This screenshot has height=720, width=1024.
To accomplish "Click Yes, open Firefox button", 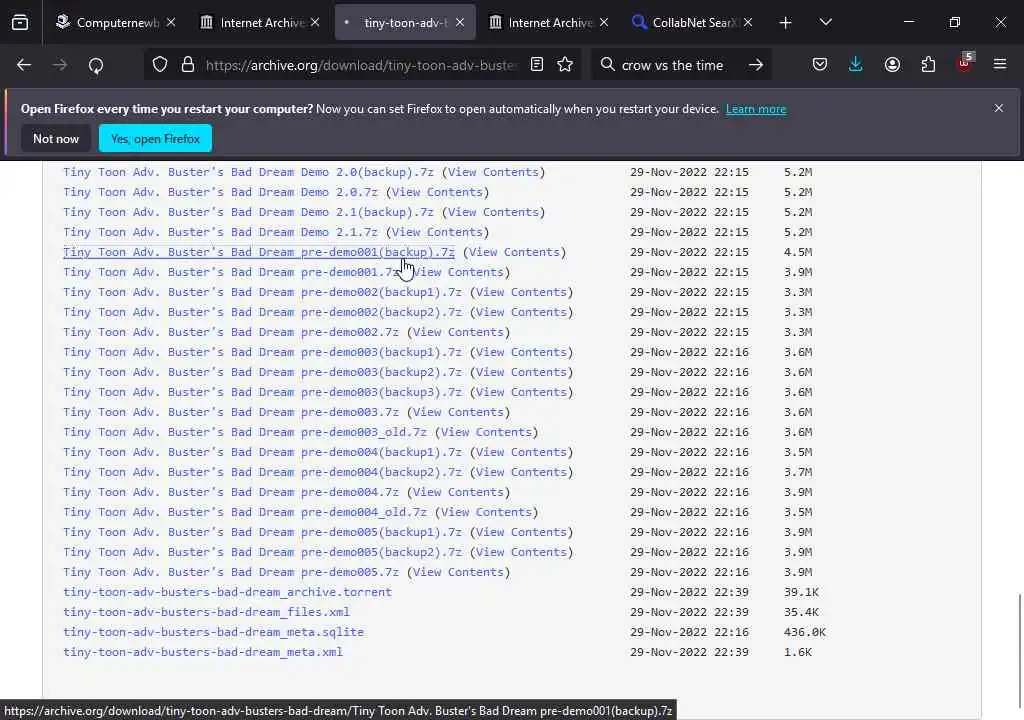I will coord(155,139).
